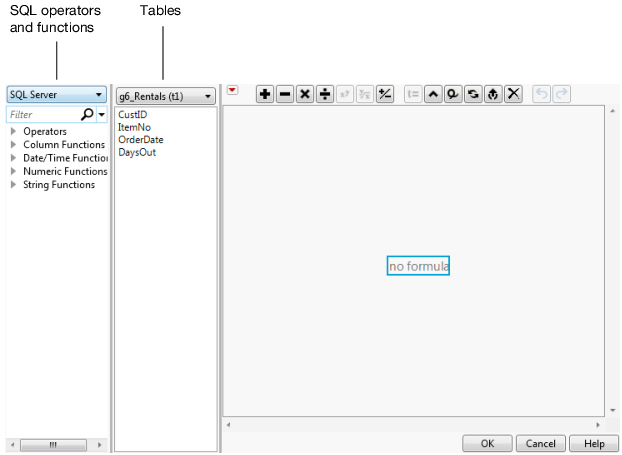Click the Subtract (minus) operator button
Screen dimensions: 622x455
[x=285, y=94]
